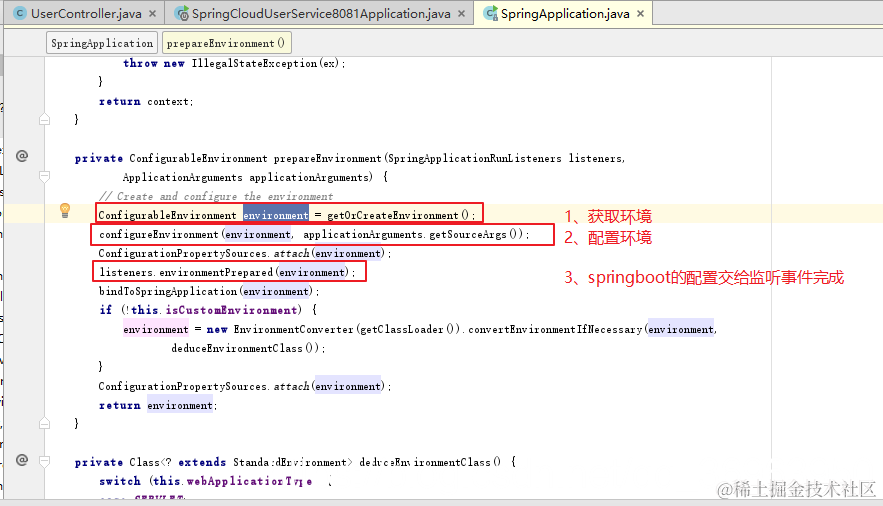
Task: Click the SpringApplication.java file icon
Action: (491, 14)
